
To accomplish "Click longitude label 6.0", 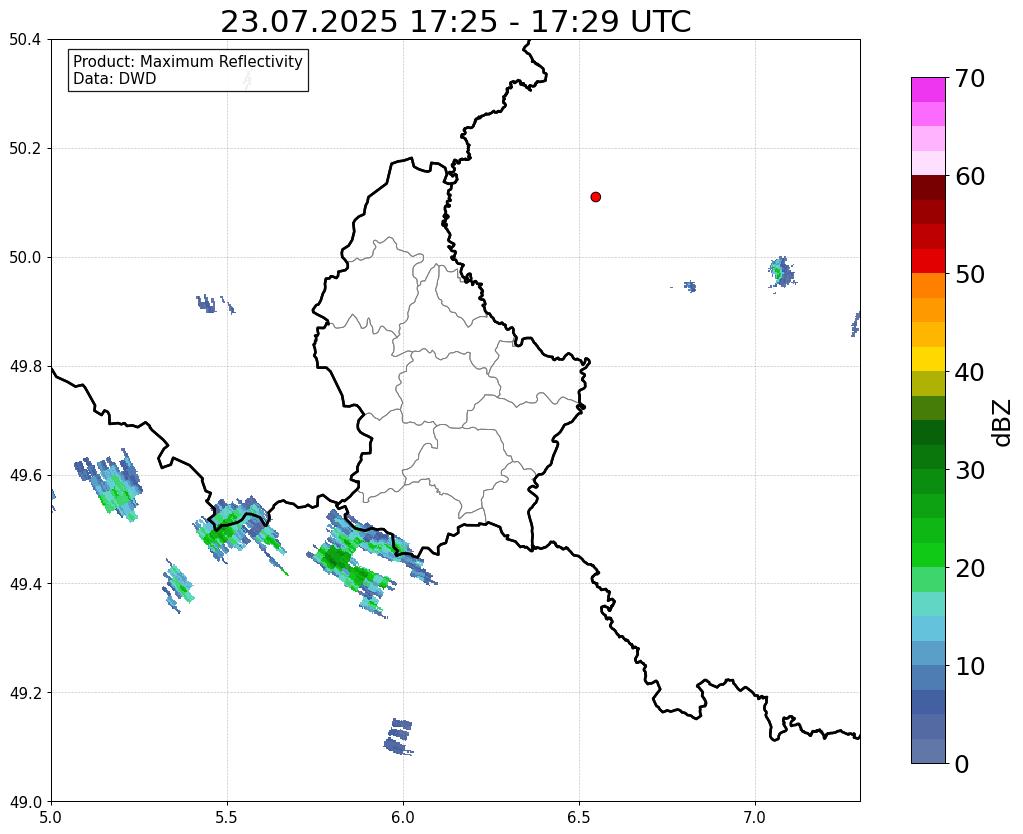I will pyautogui.click(x=403, y=817).
